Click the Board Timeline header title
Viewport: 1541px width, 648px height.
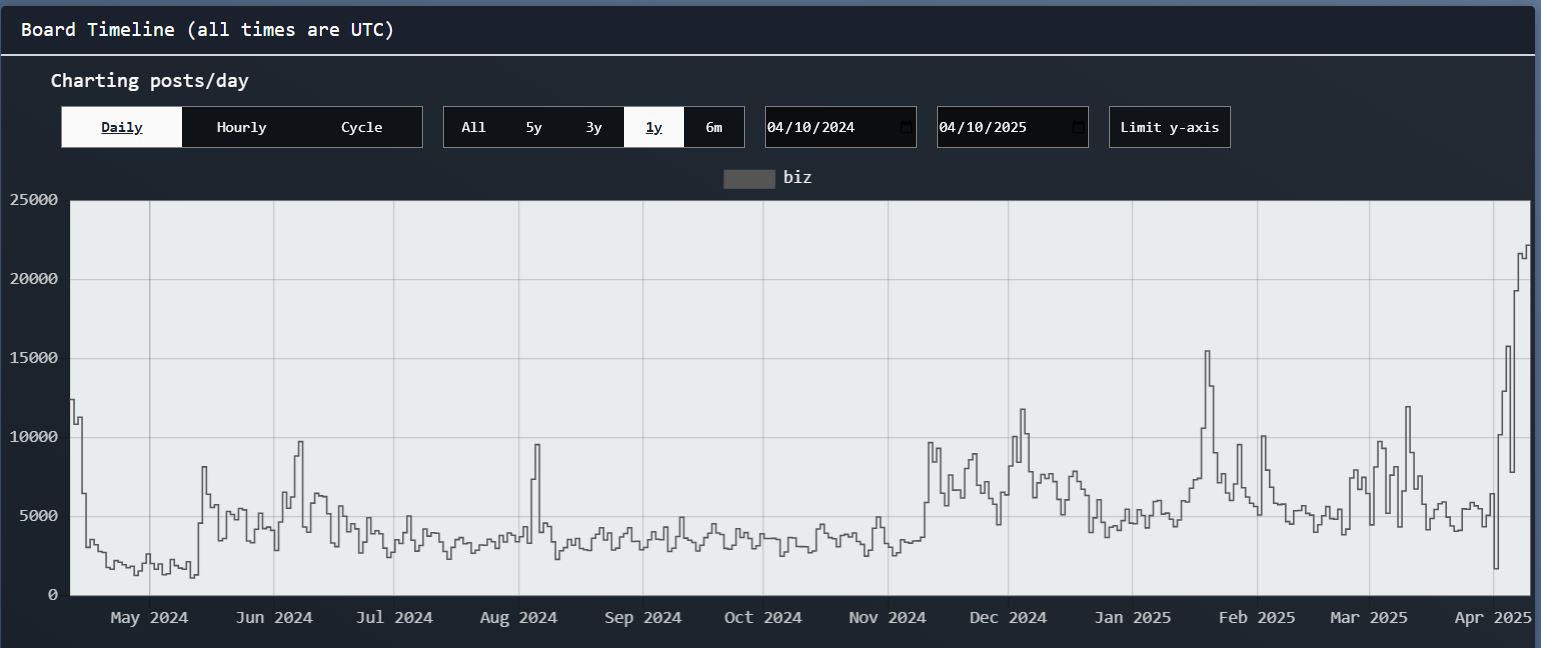pos(208,30)
